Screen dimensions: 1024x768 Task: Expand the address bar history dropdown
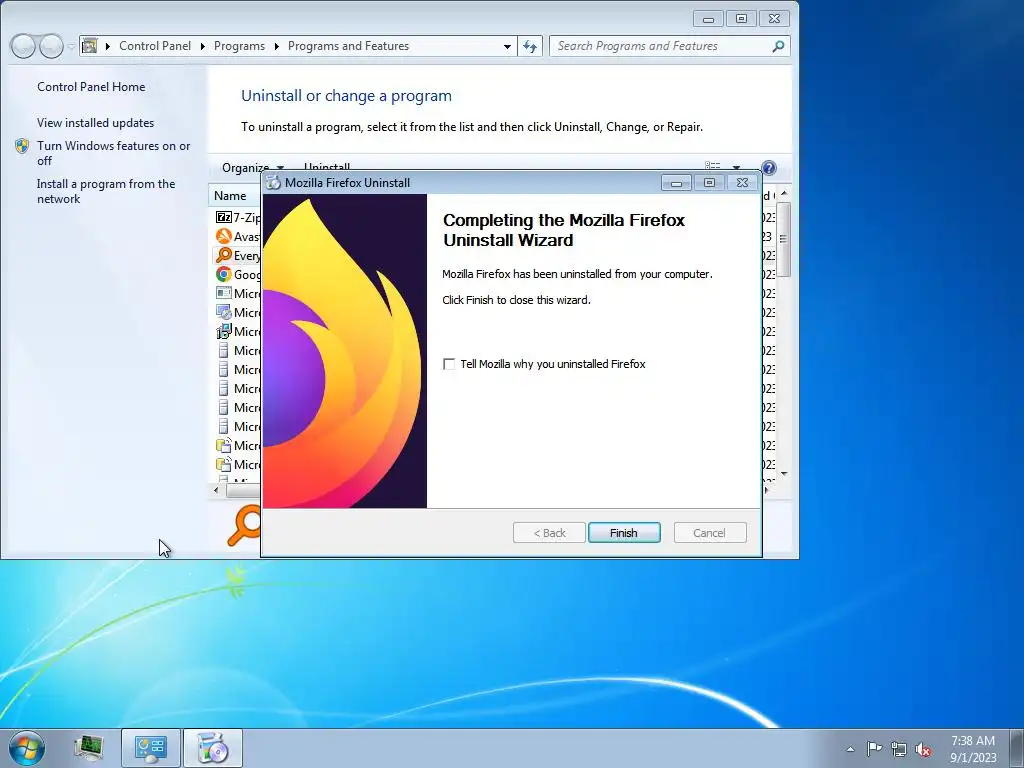(507, 46)
